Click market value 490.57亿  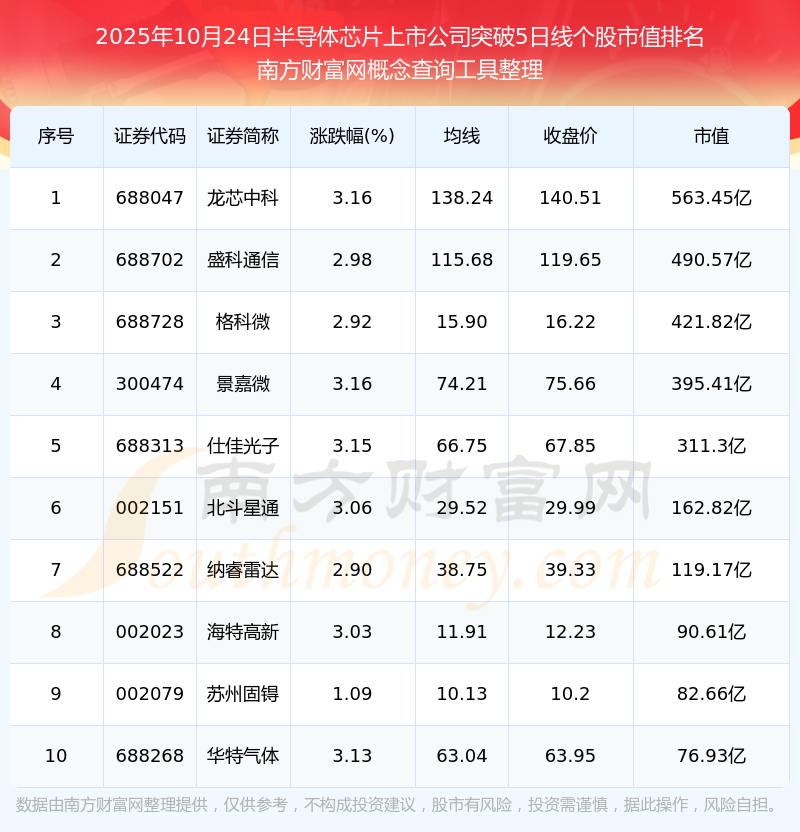tap(711, 260)
